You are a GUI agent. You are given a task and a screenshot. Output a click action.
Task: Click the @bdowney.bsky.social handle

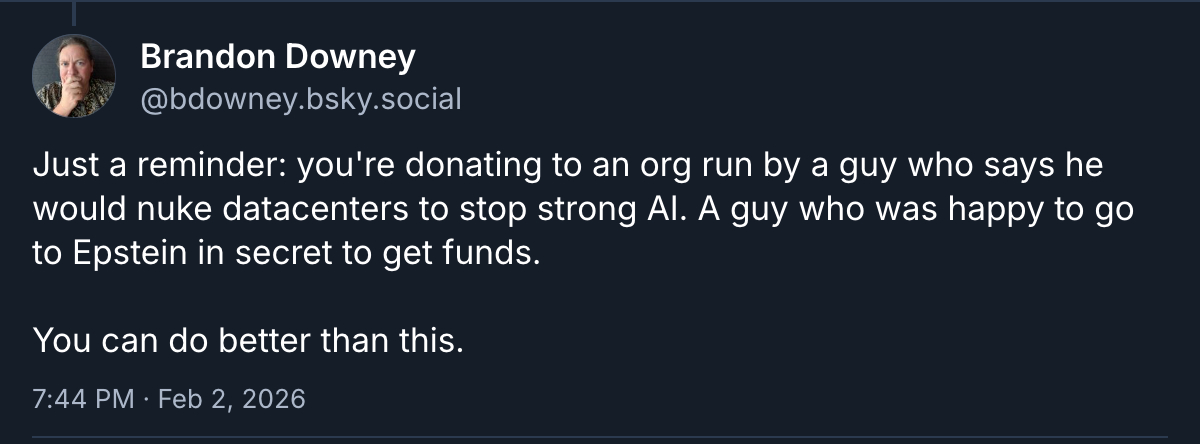300,99
